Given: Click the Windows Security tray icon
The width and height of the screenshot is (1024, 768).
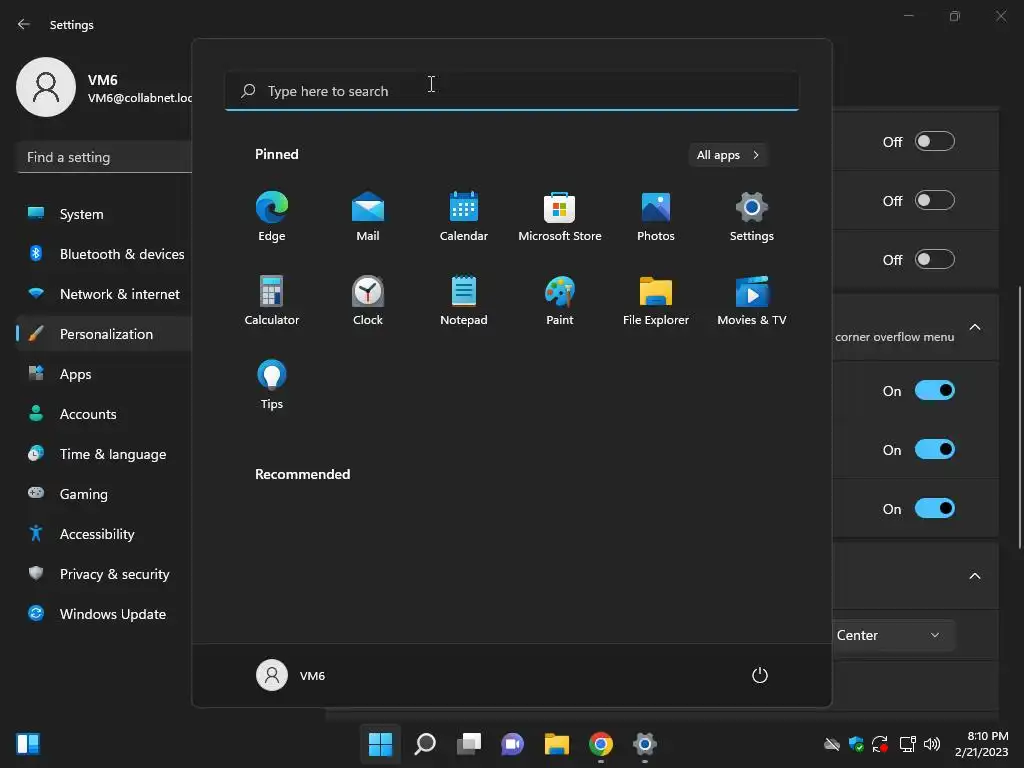Looking at the screenshot, I should coord(856,744).
